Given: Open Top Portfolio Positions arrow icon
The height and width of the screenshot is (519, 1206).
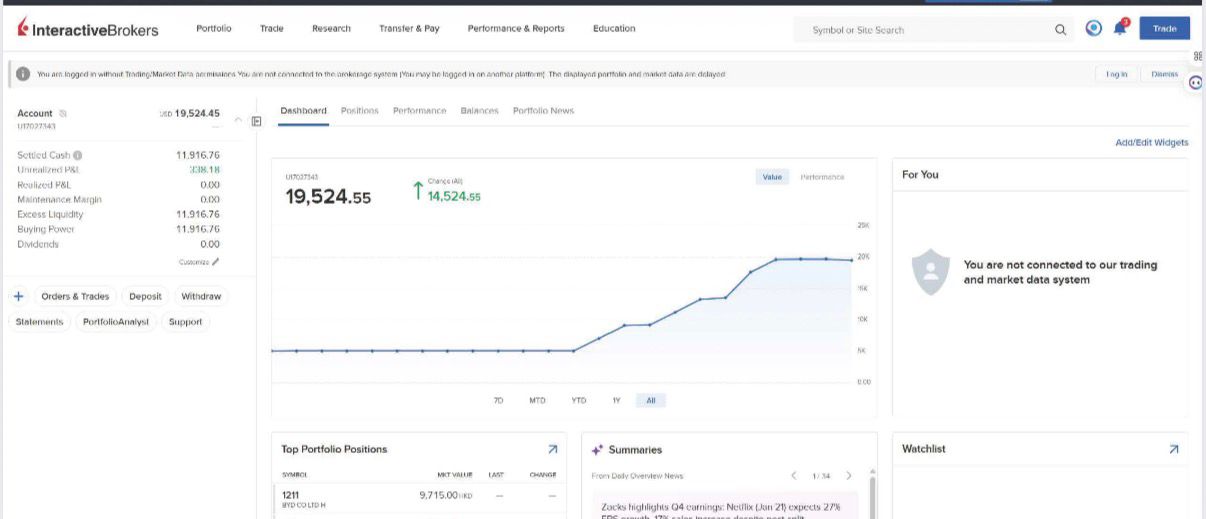Looking at the screenshot, I should [x=552, y=450].
